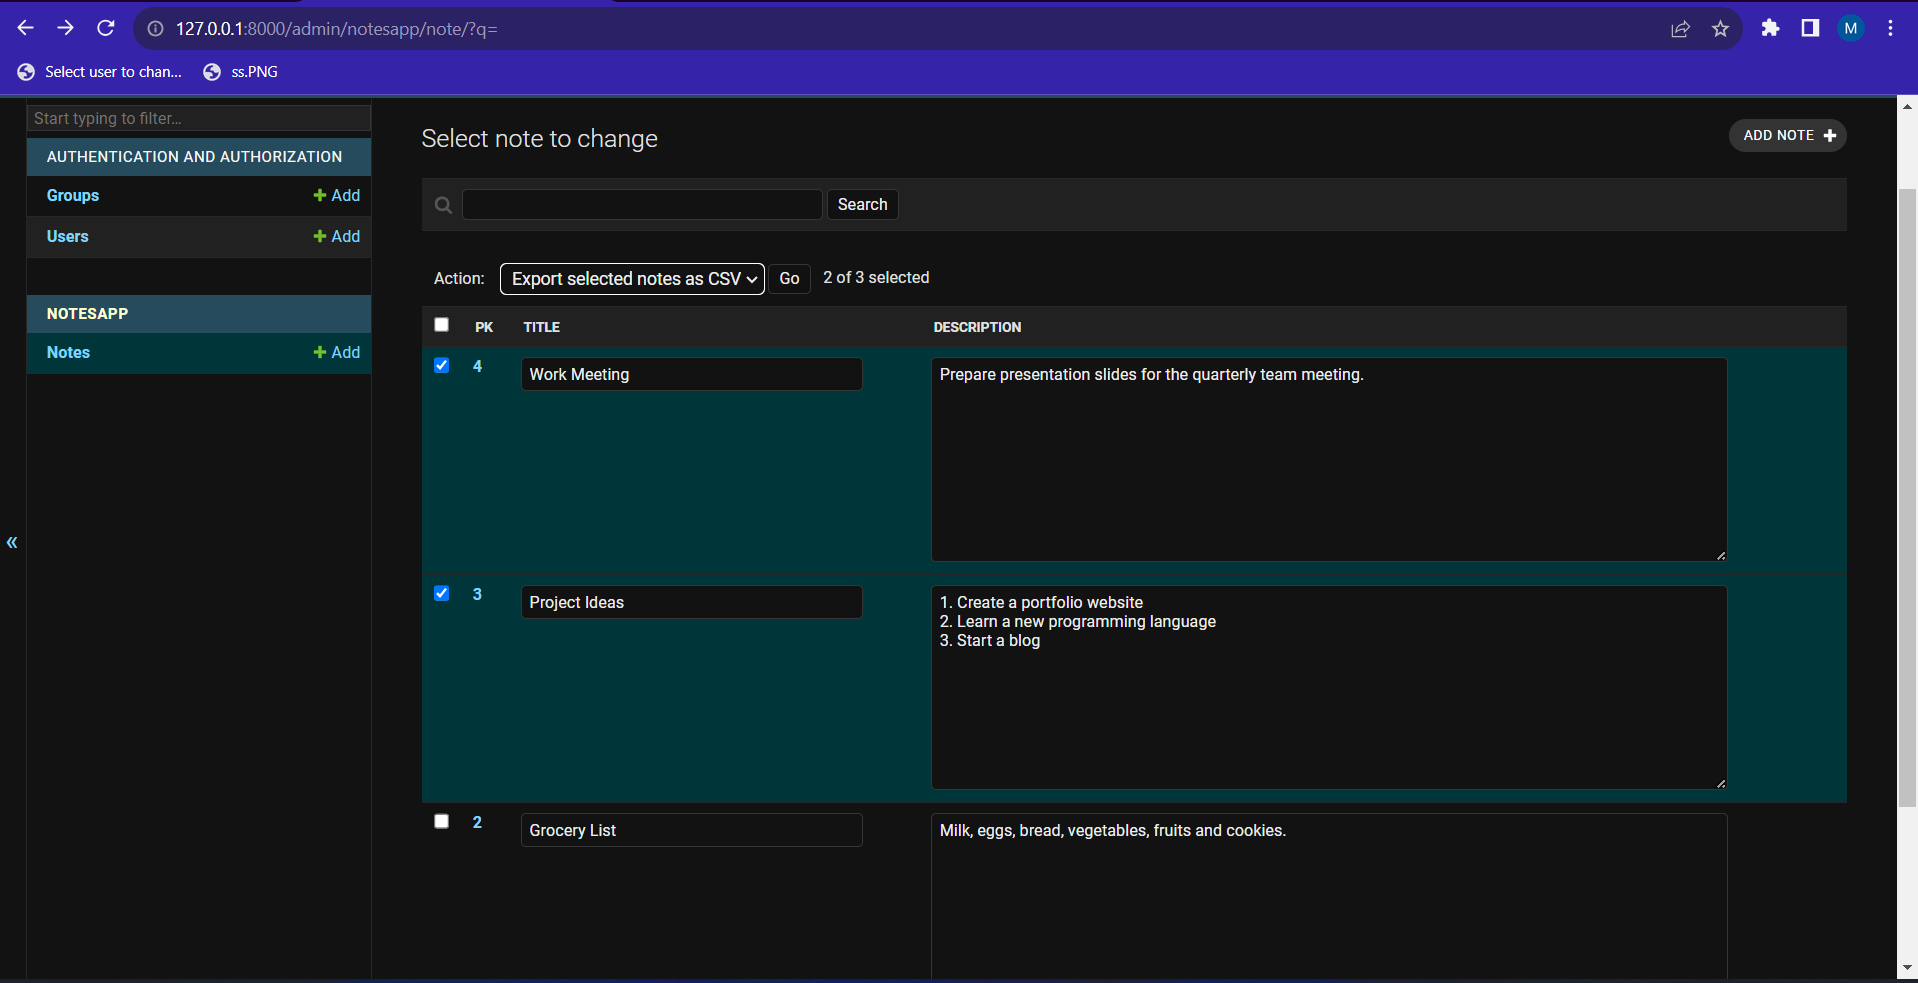Open Authentication and Authorization section
This screenshot has height=983, width=1918.
click(x=194, y=157)
